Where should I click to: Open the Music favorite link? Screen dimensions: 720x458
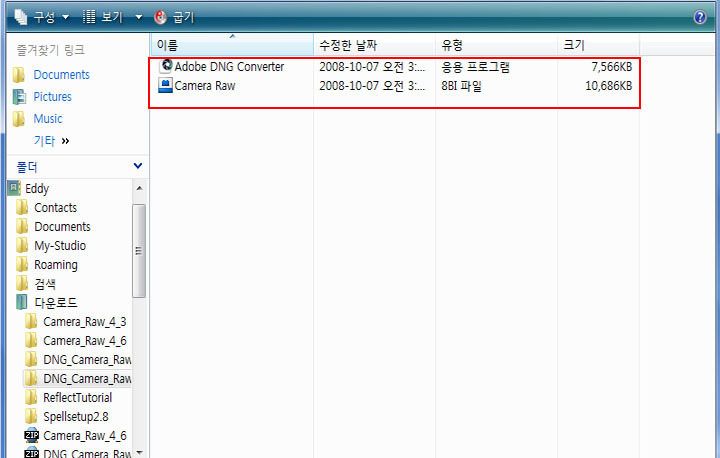48,119
